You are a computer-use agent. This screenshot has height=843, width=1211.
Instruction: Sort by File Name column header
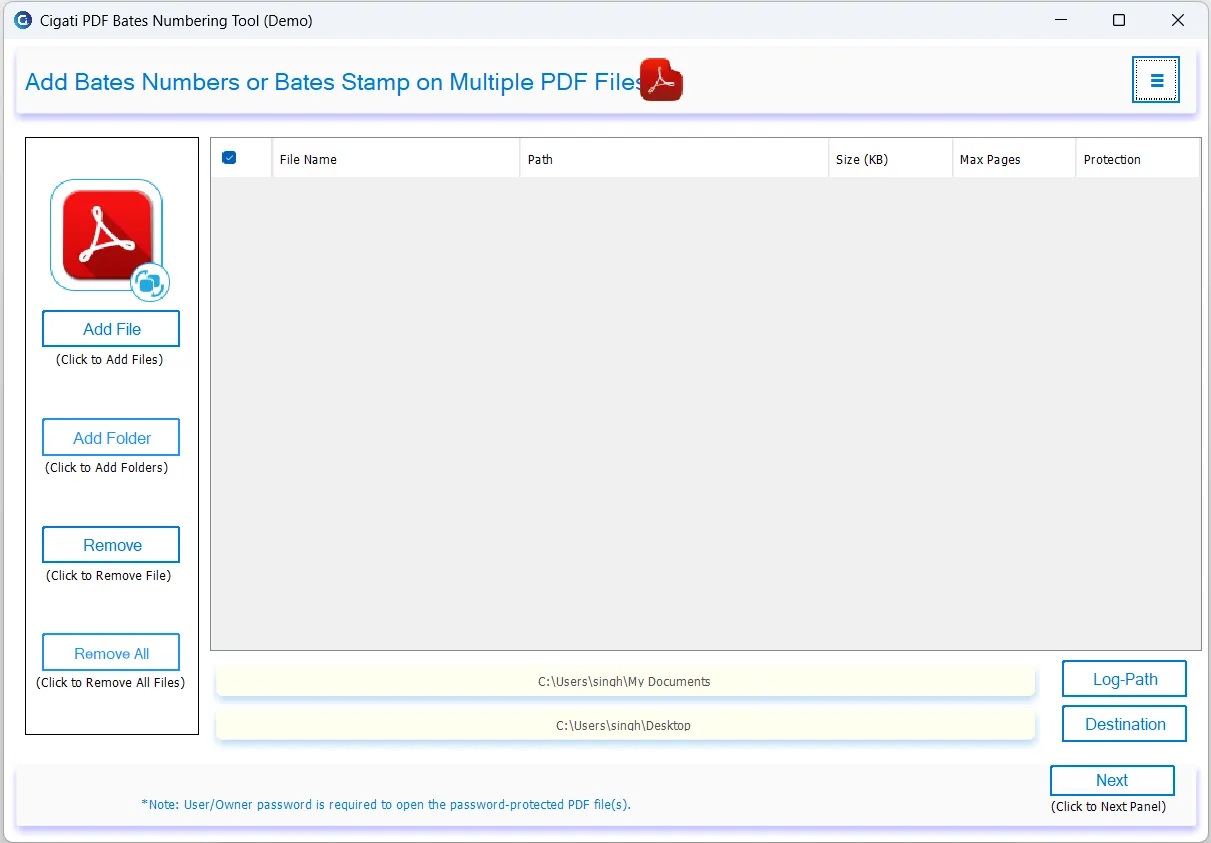pos(395,159)
